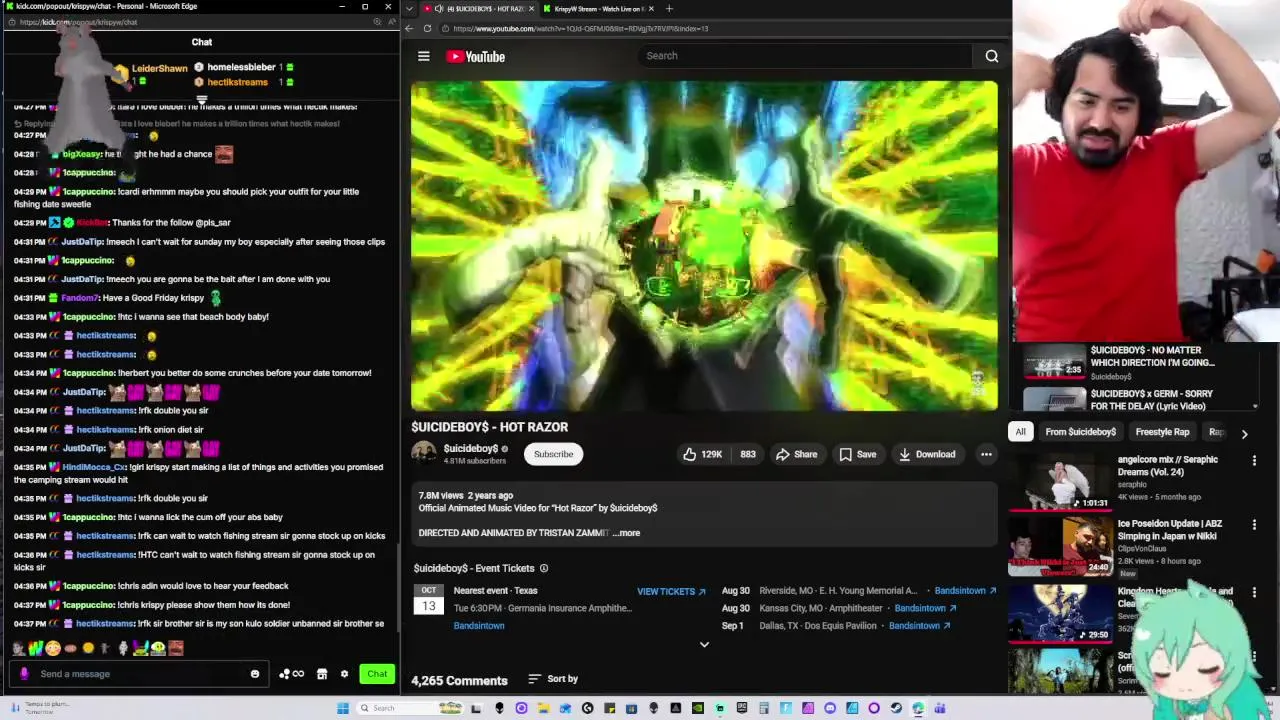Insert the rainbow W emote

[36, 648]
